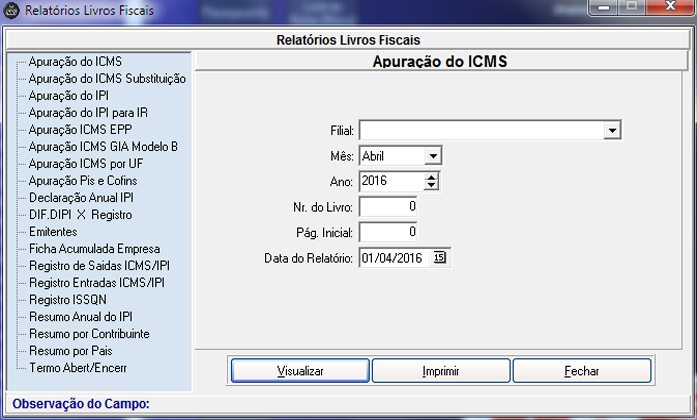697x420 pixels.
Task: Open the Mês dropdown arrow
Action: point(433,156)
